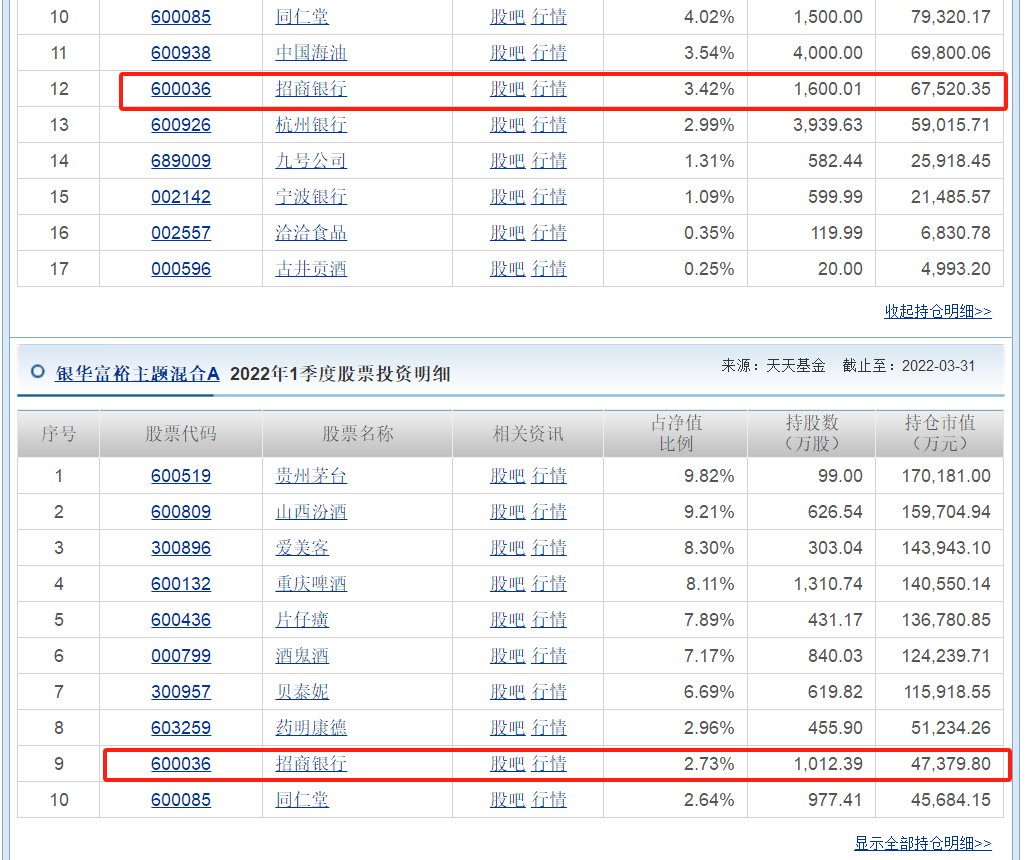Image resolution: width=1027 pixels, height=860 pixels.
Task: Open 宁波银行 stock name link
Action: click(311, 196)
